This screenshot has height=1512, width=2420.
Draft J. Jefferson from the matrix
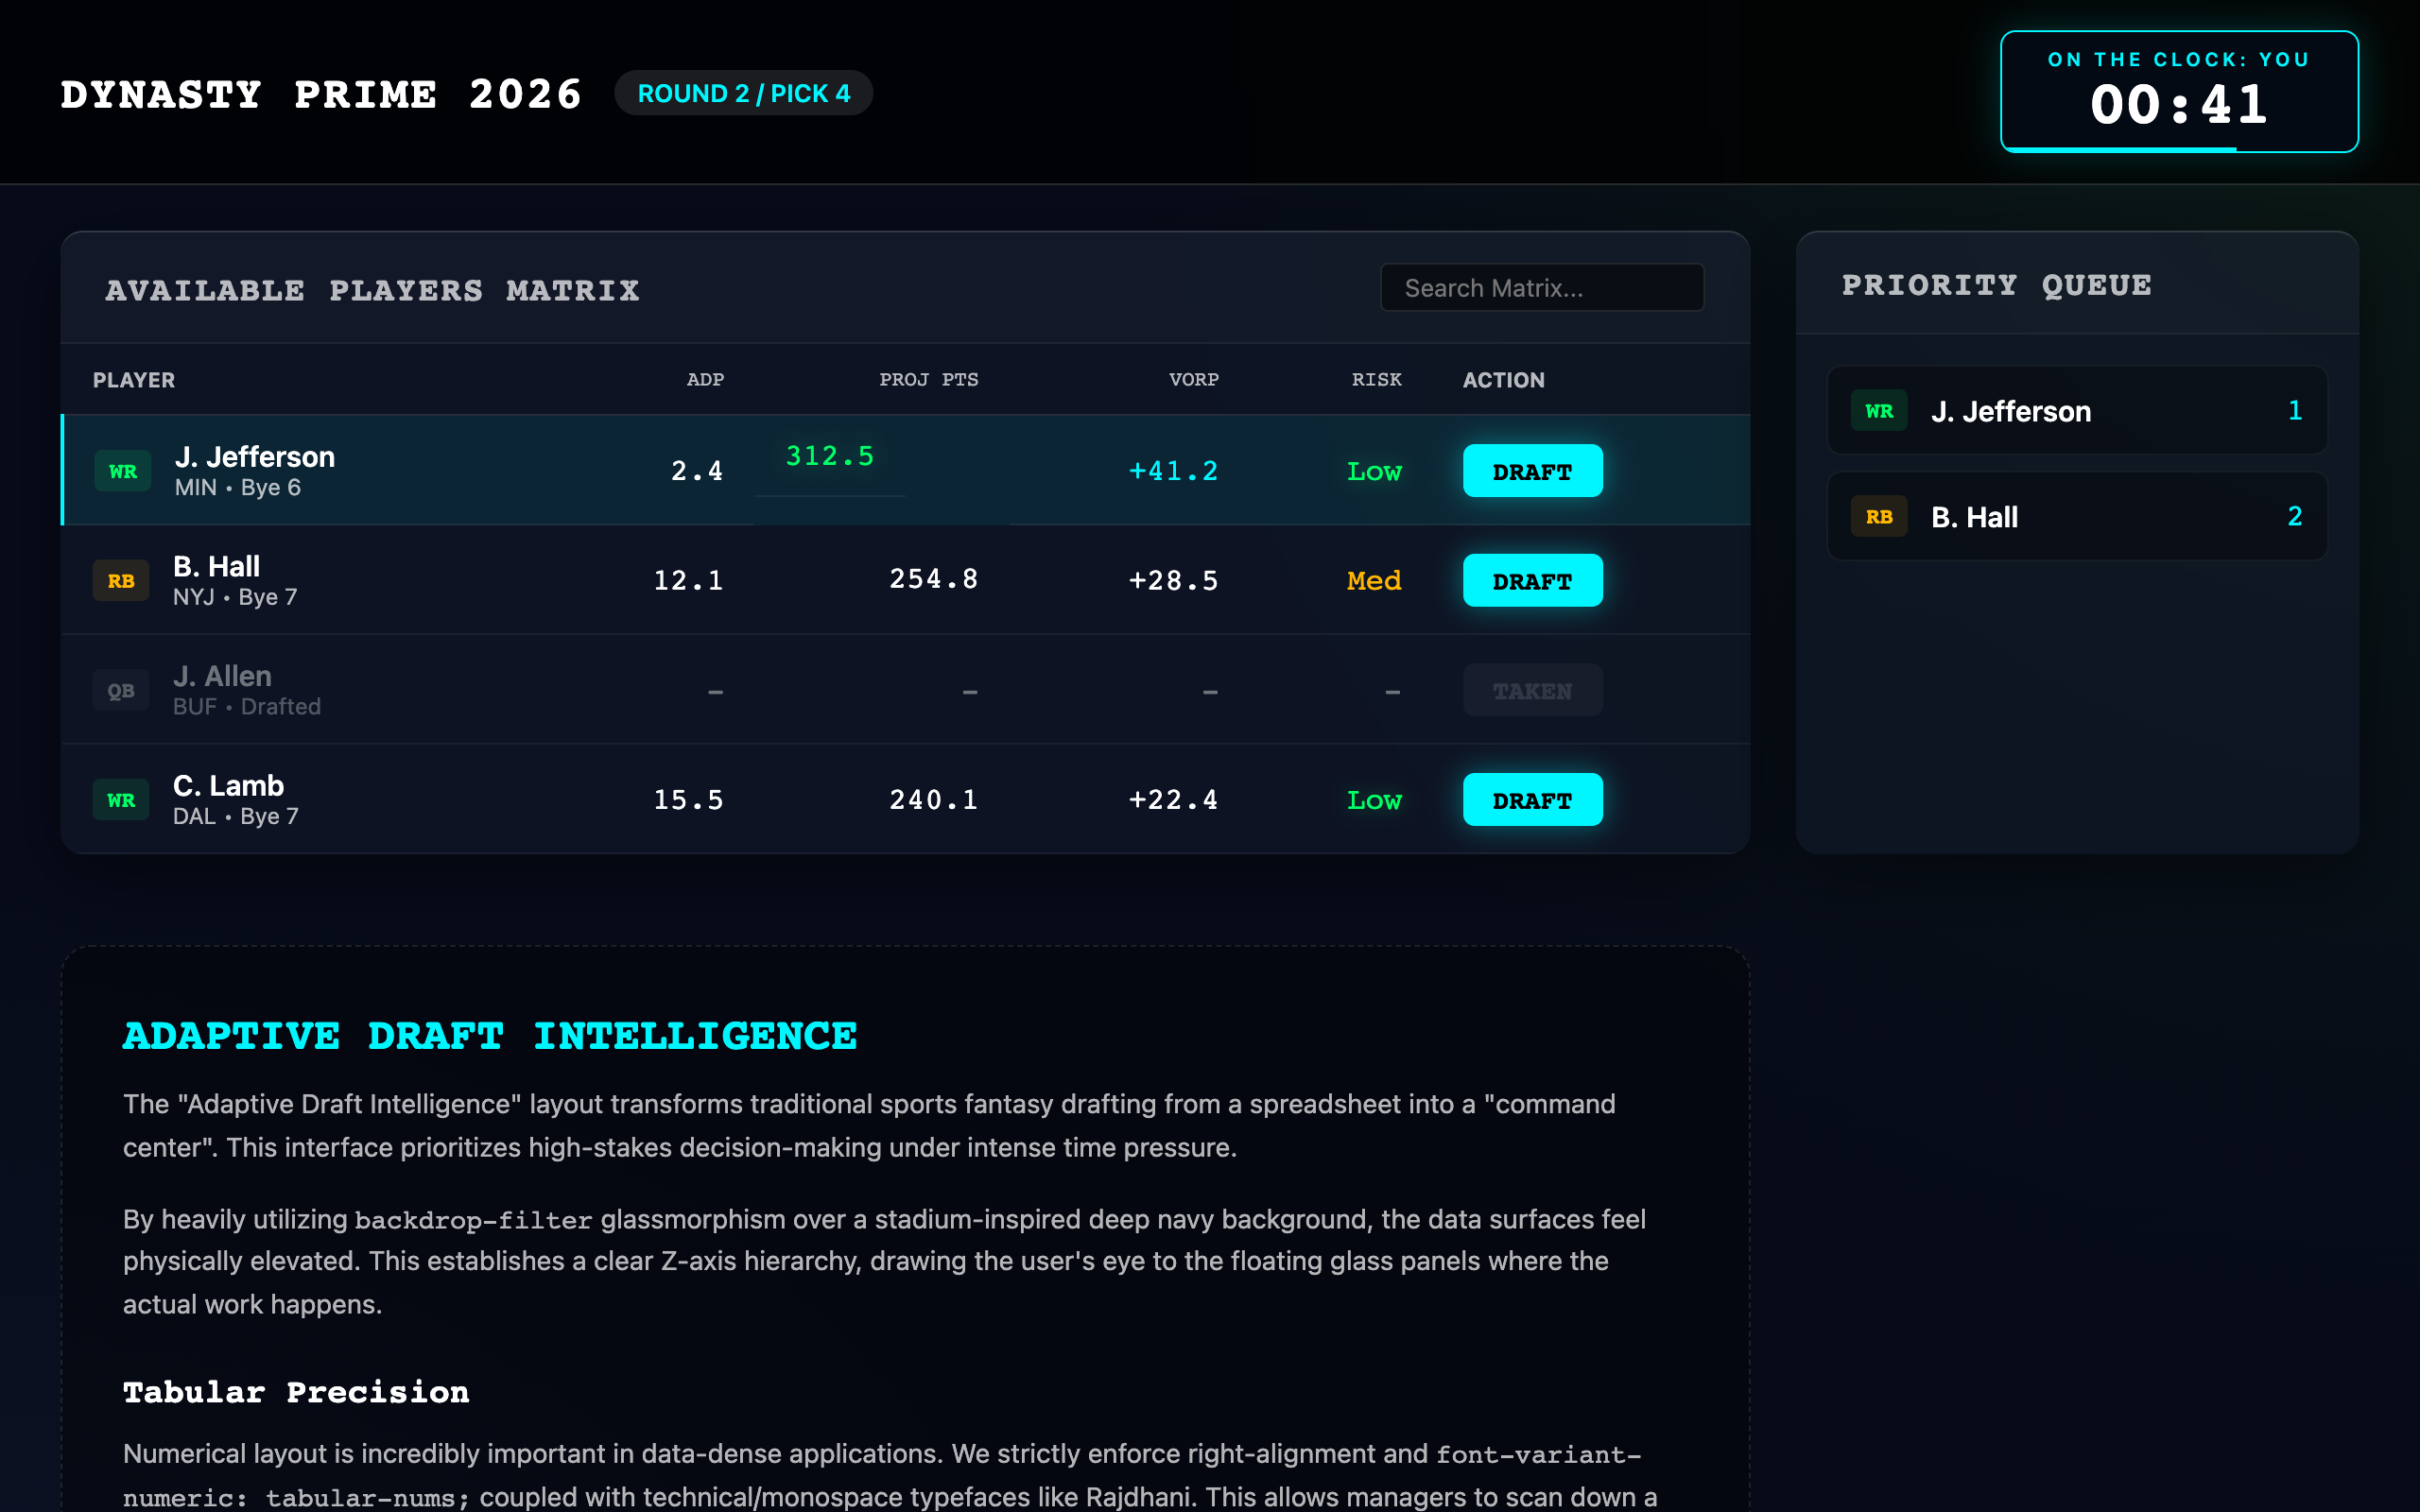pyautogui.click(x=1531, y=471)
